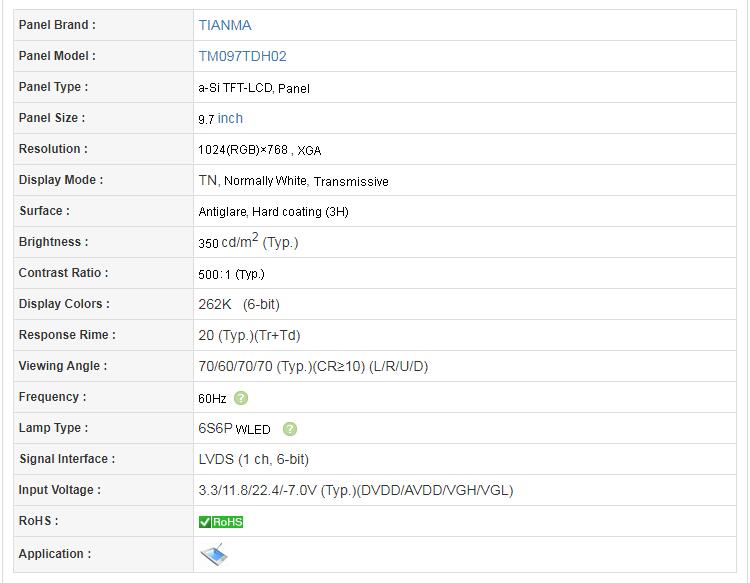This screenshot has width=750, height=583.
Task: Click the 'inch' link in Panel Size
Action: point(230,118)
